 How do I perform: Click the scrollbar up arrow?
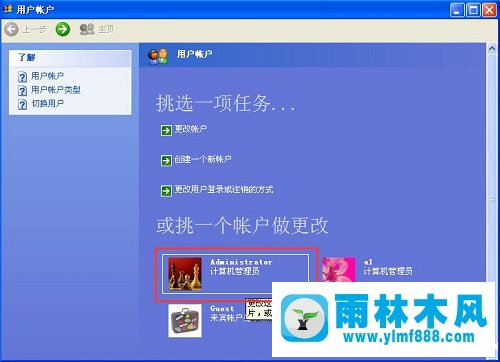coord(492,49)
